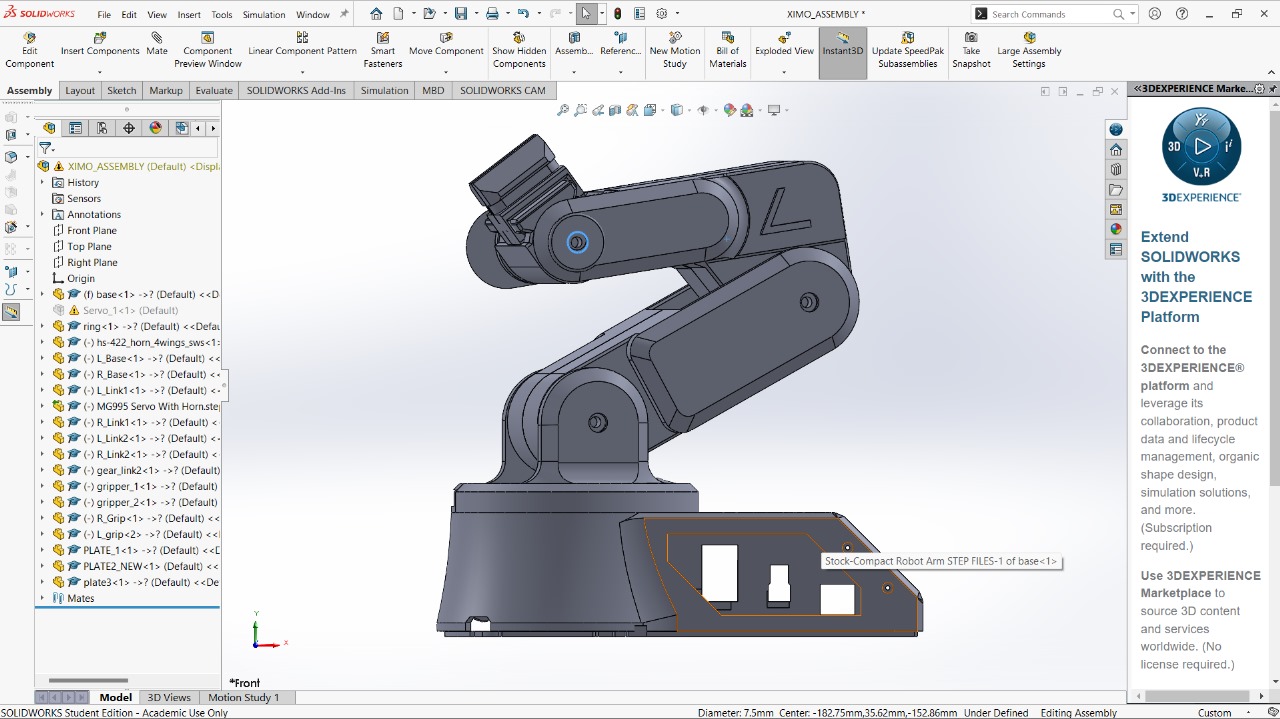Click Take Snapshot tool
Image resolution: width=1280 pixels, height=719 pixels.
pos(971,50)
